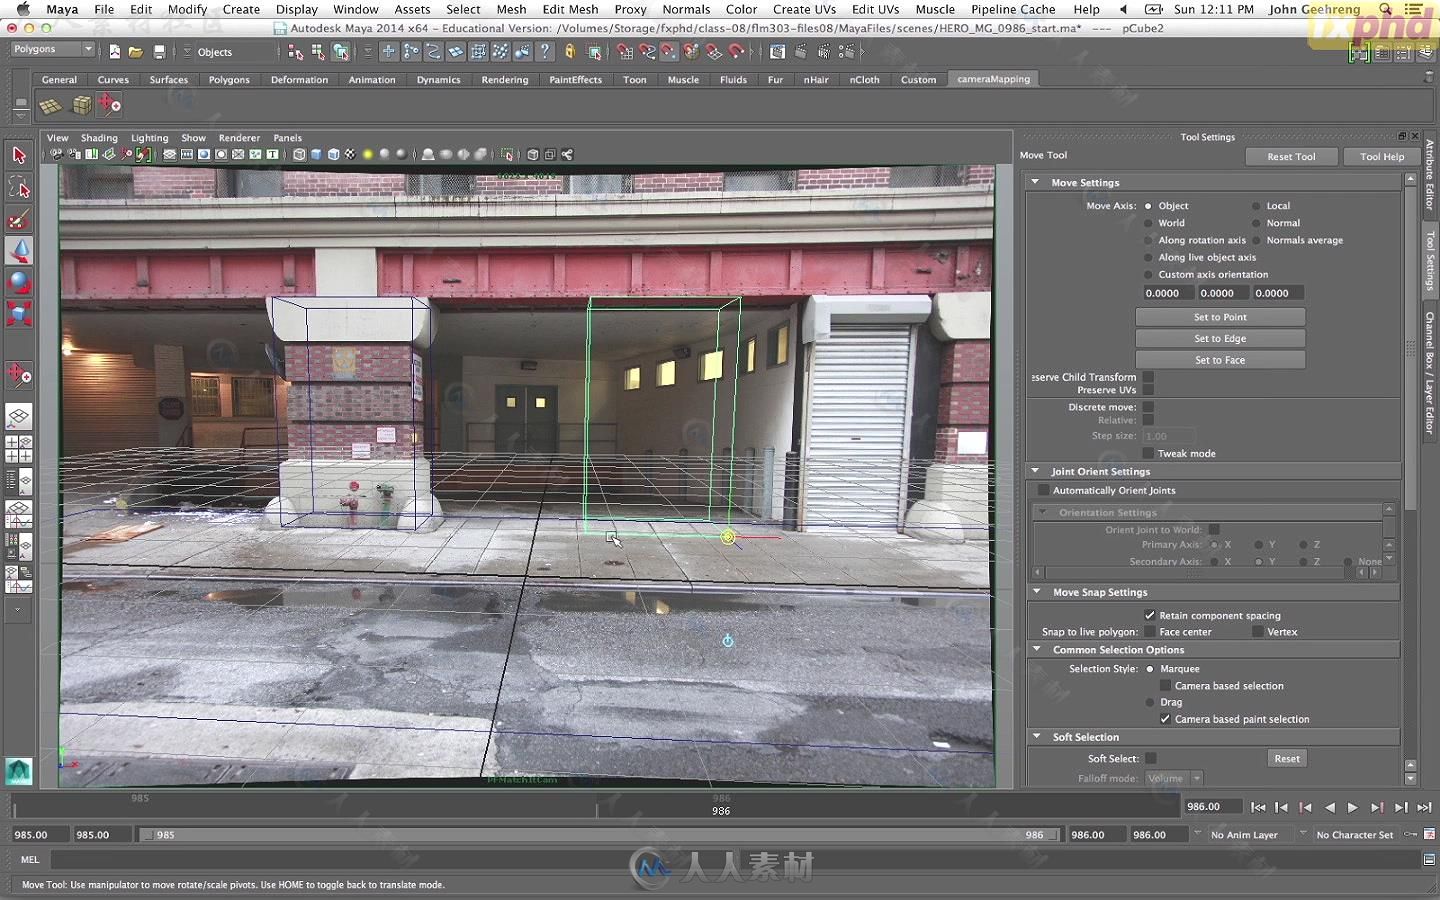Collapse Joint Orient Settings section

point(1035,471)
